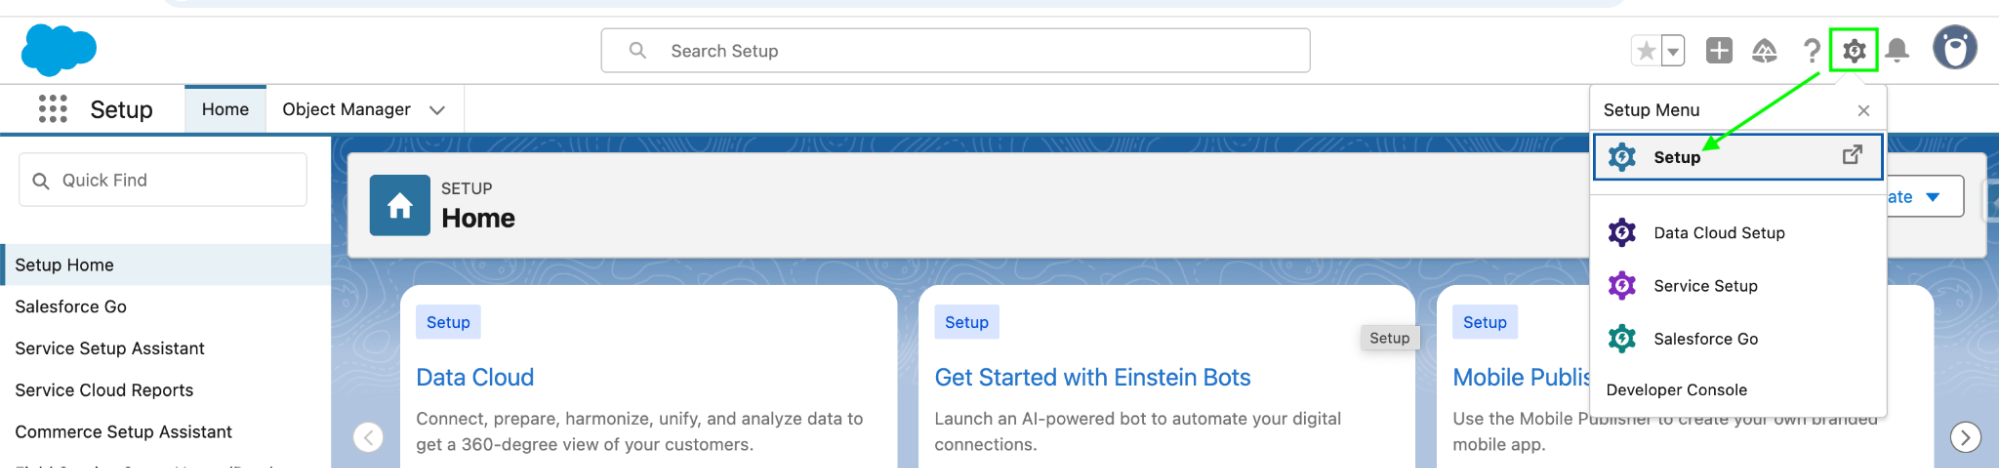Open the Global Actions plus icon

(1718, 51)
